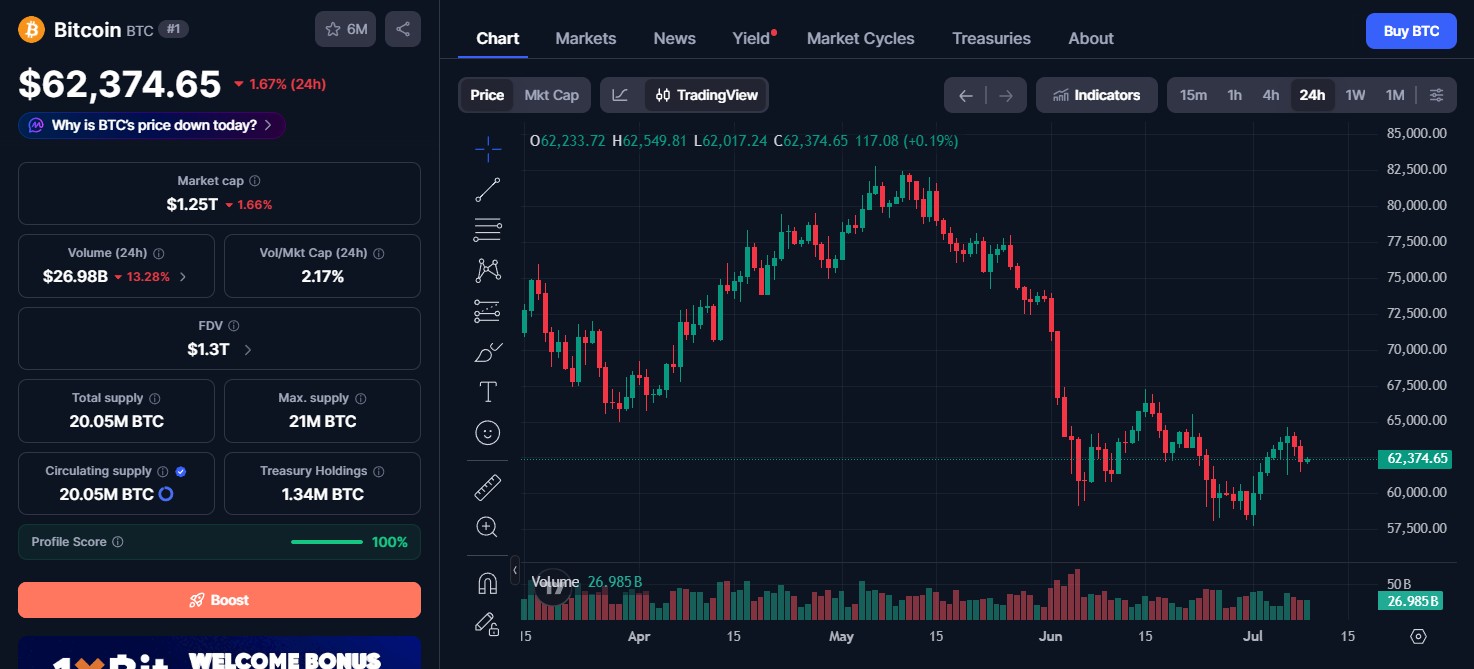The image size is (1474, 669).
Task: Click the Profile Score info icon
Action: [x=118, y=542]
